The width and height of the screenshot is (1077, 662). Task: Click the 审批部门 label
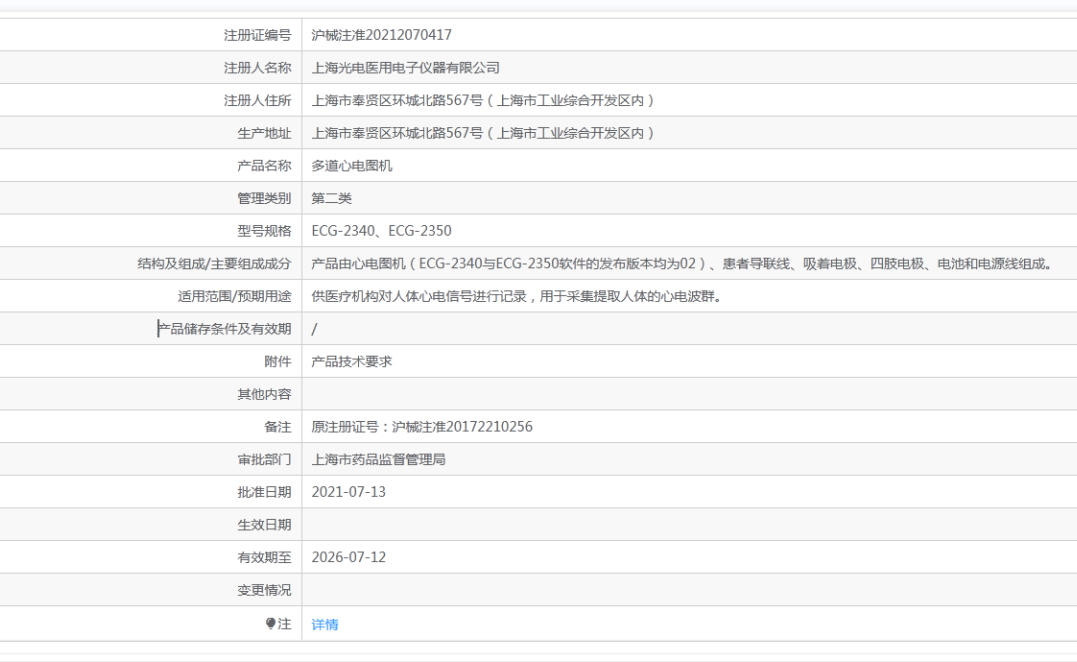pos(264,459)
